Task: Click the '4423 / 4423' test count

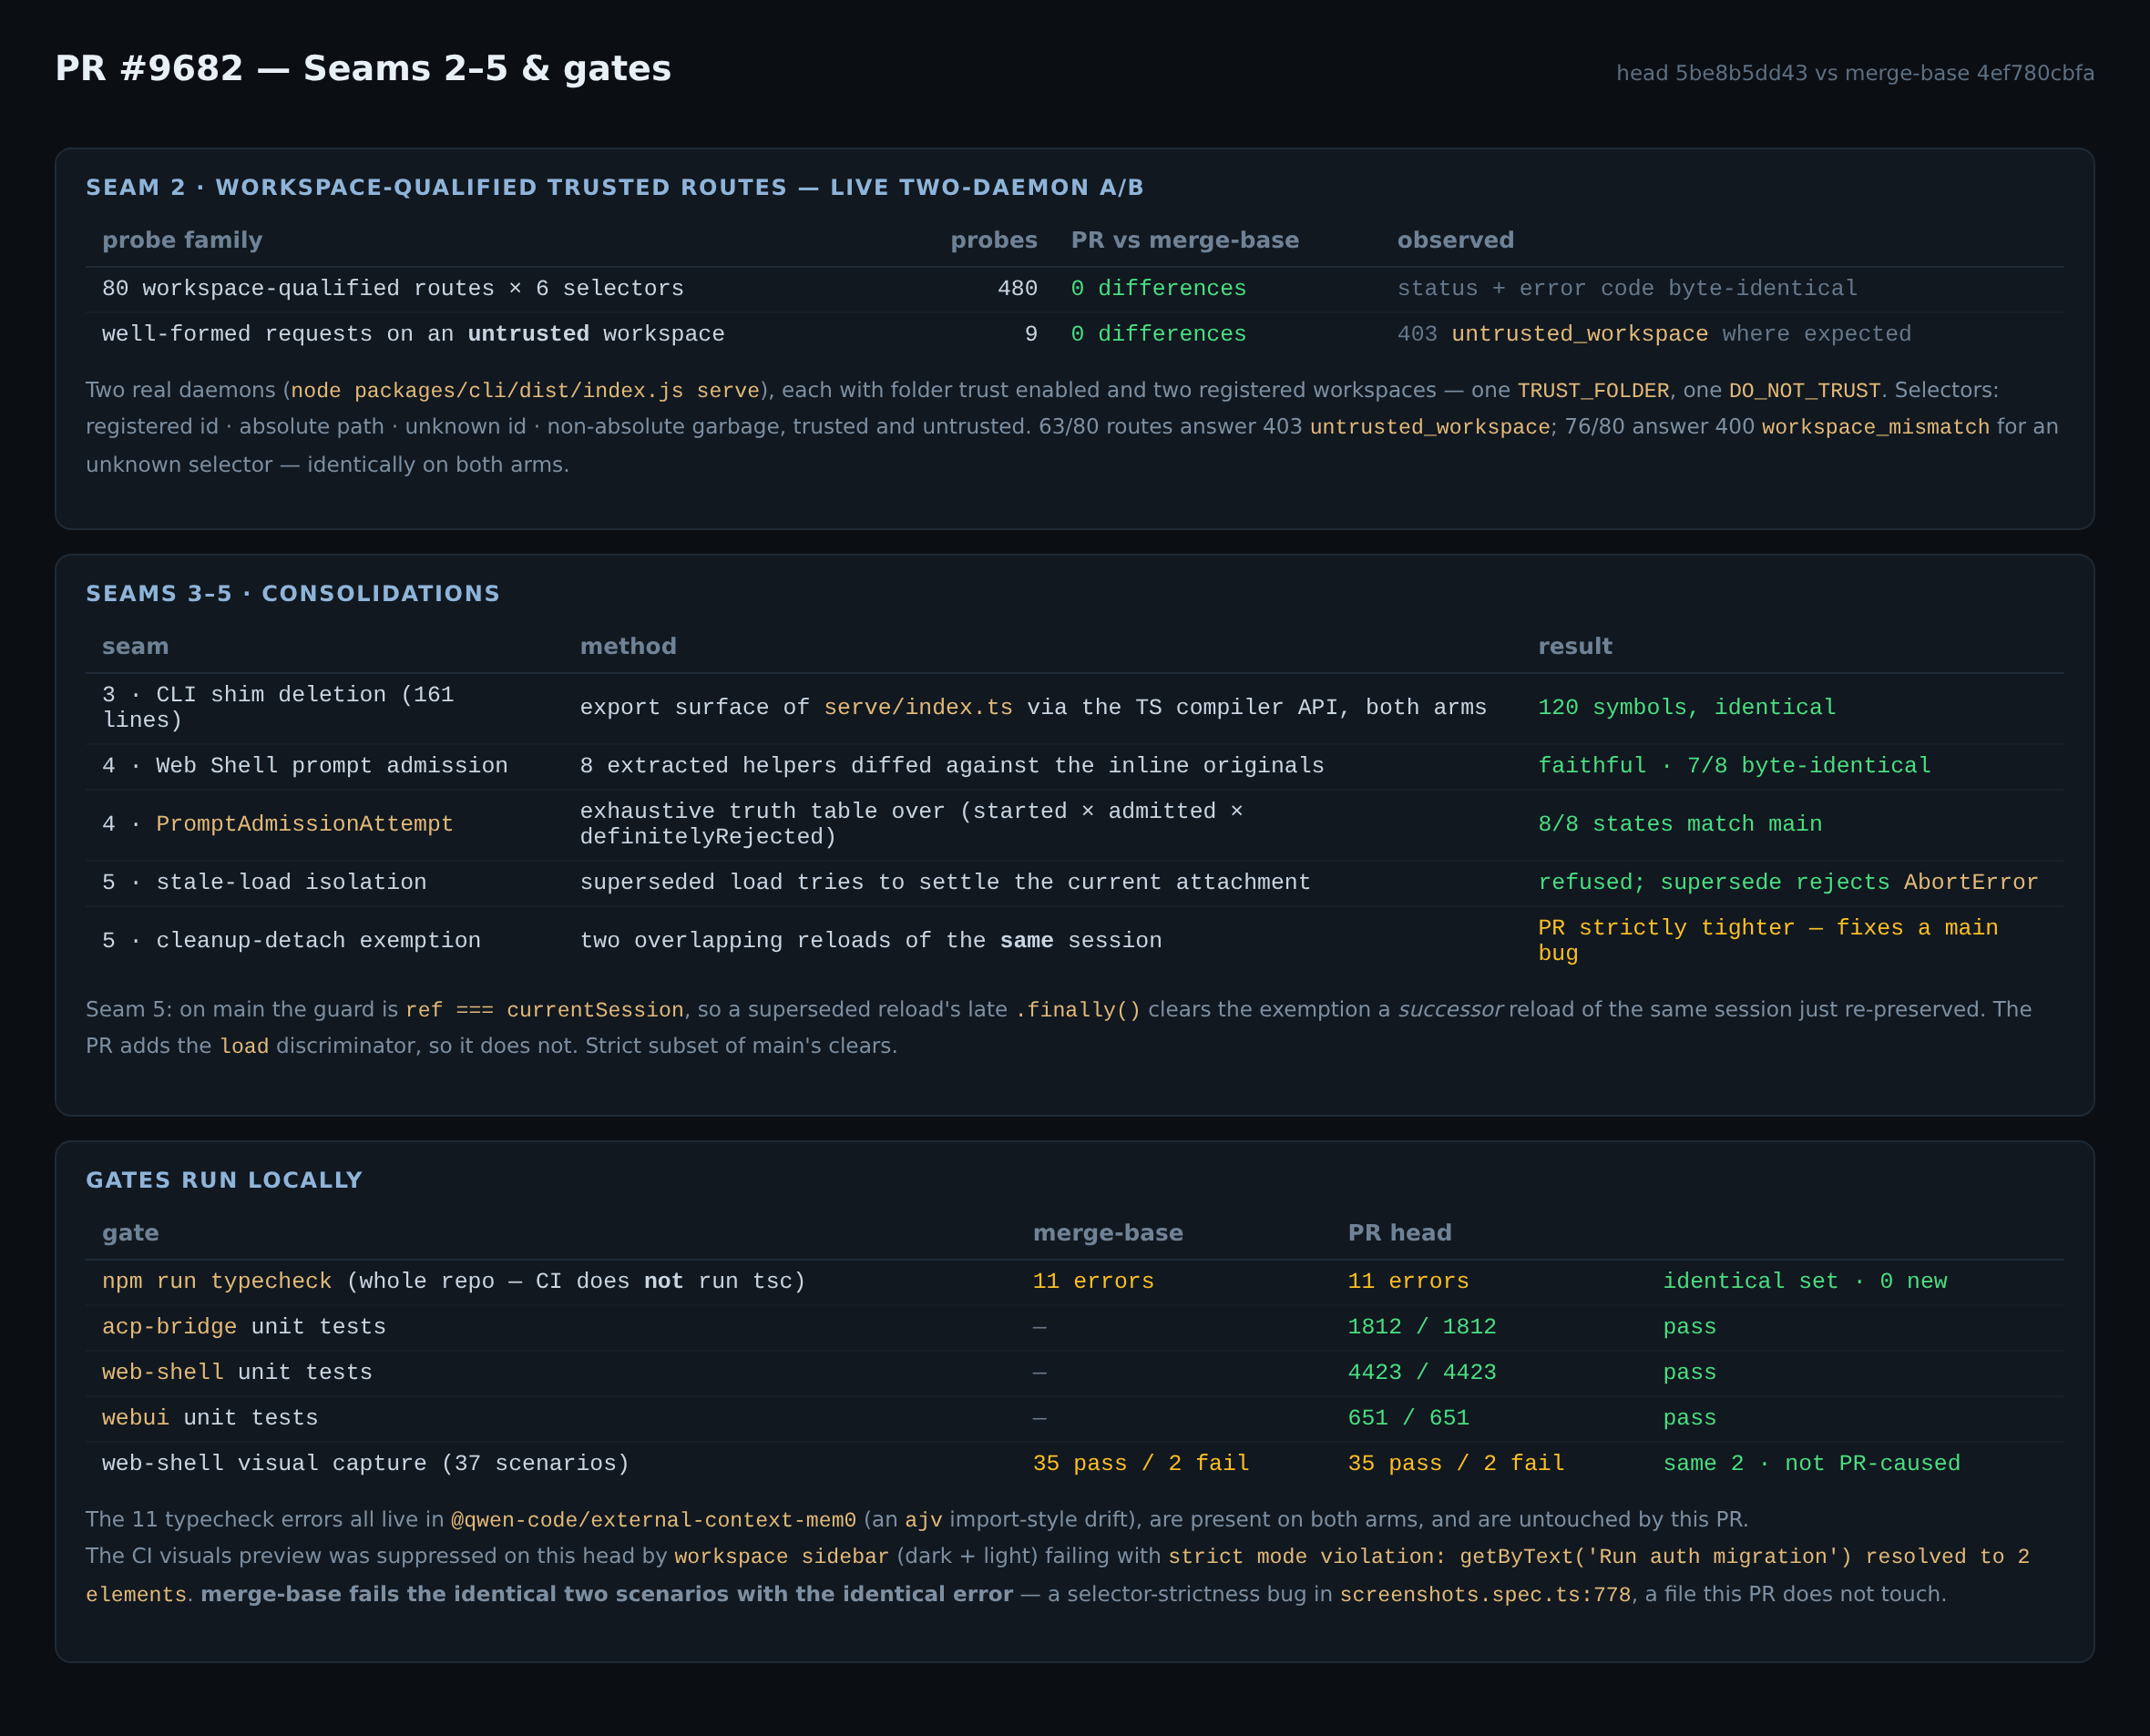Action: [1422, 1373]
